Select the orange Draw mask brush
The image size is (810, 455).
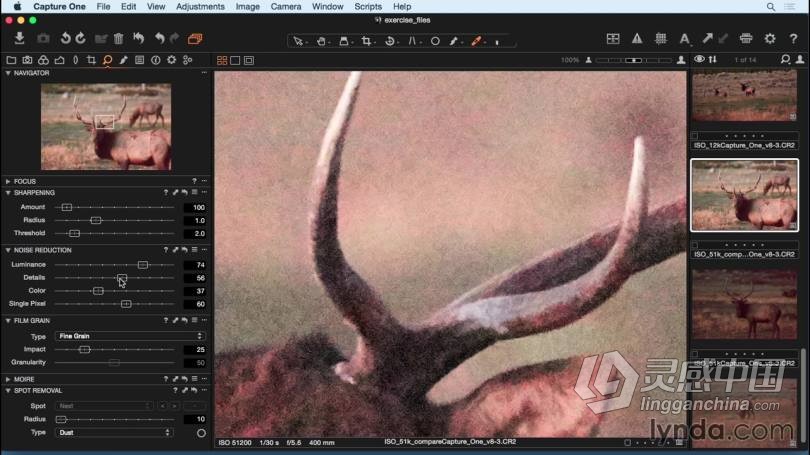pyautogui.click(x=476, y=41)
